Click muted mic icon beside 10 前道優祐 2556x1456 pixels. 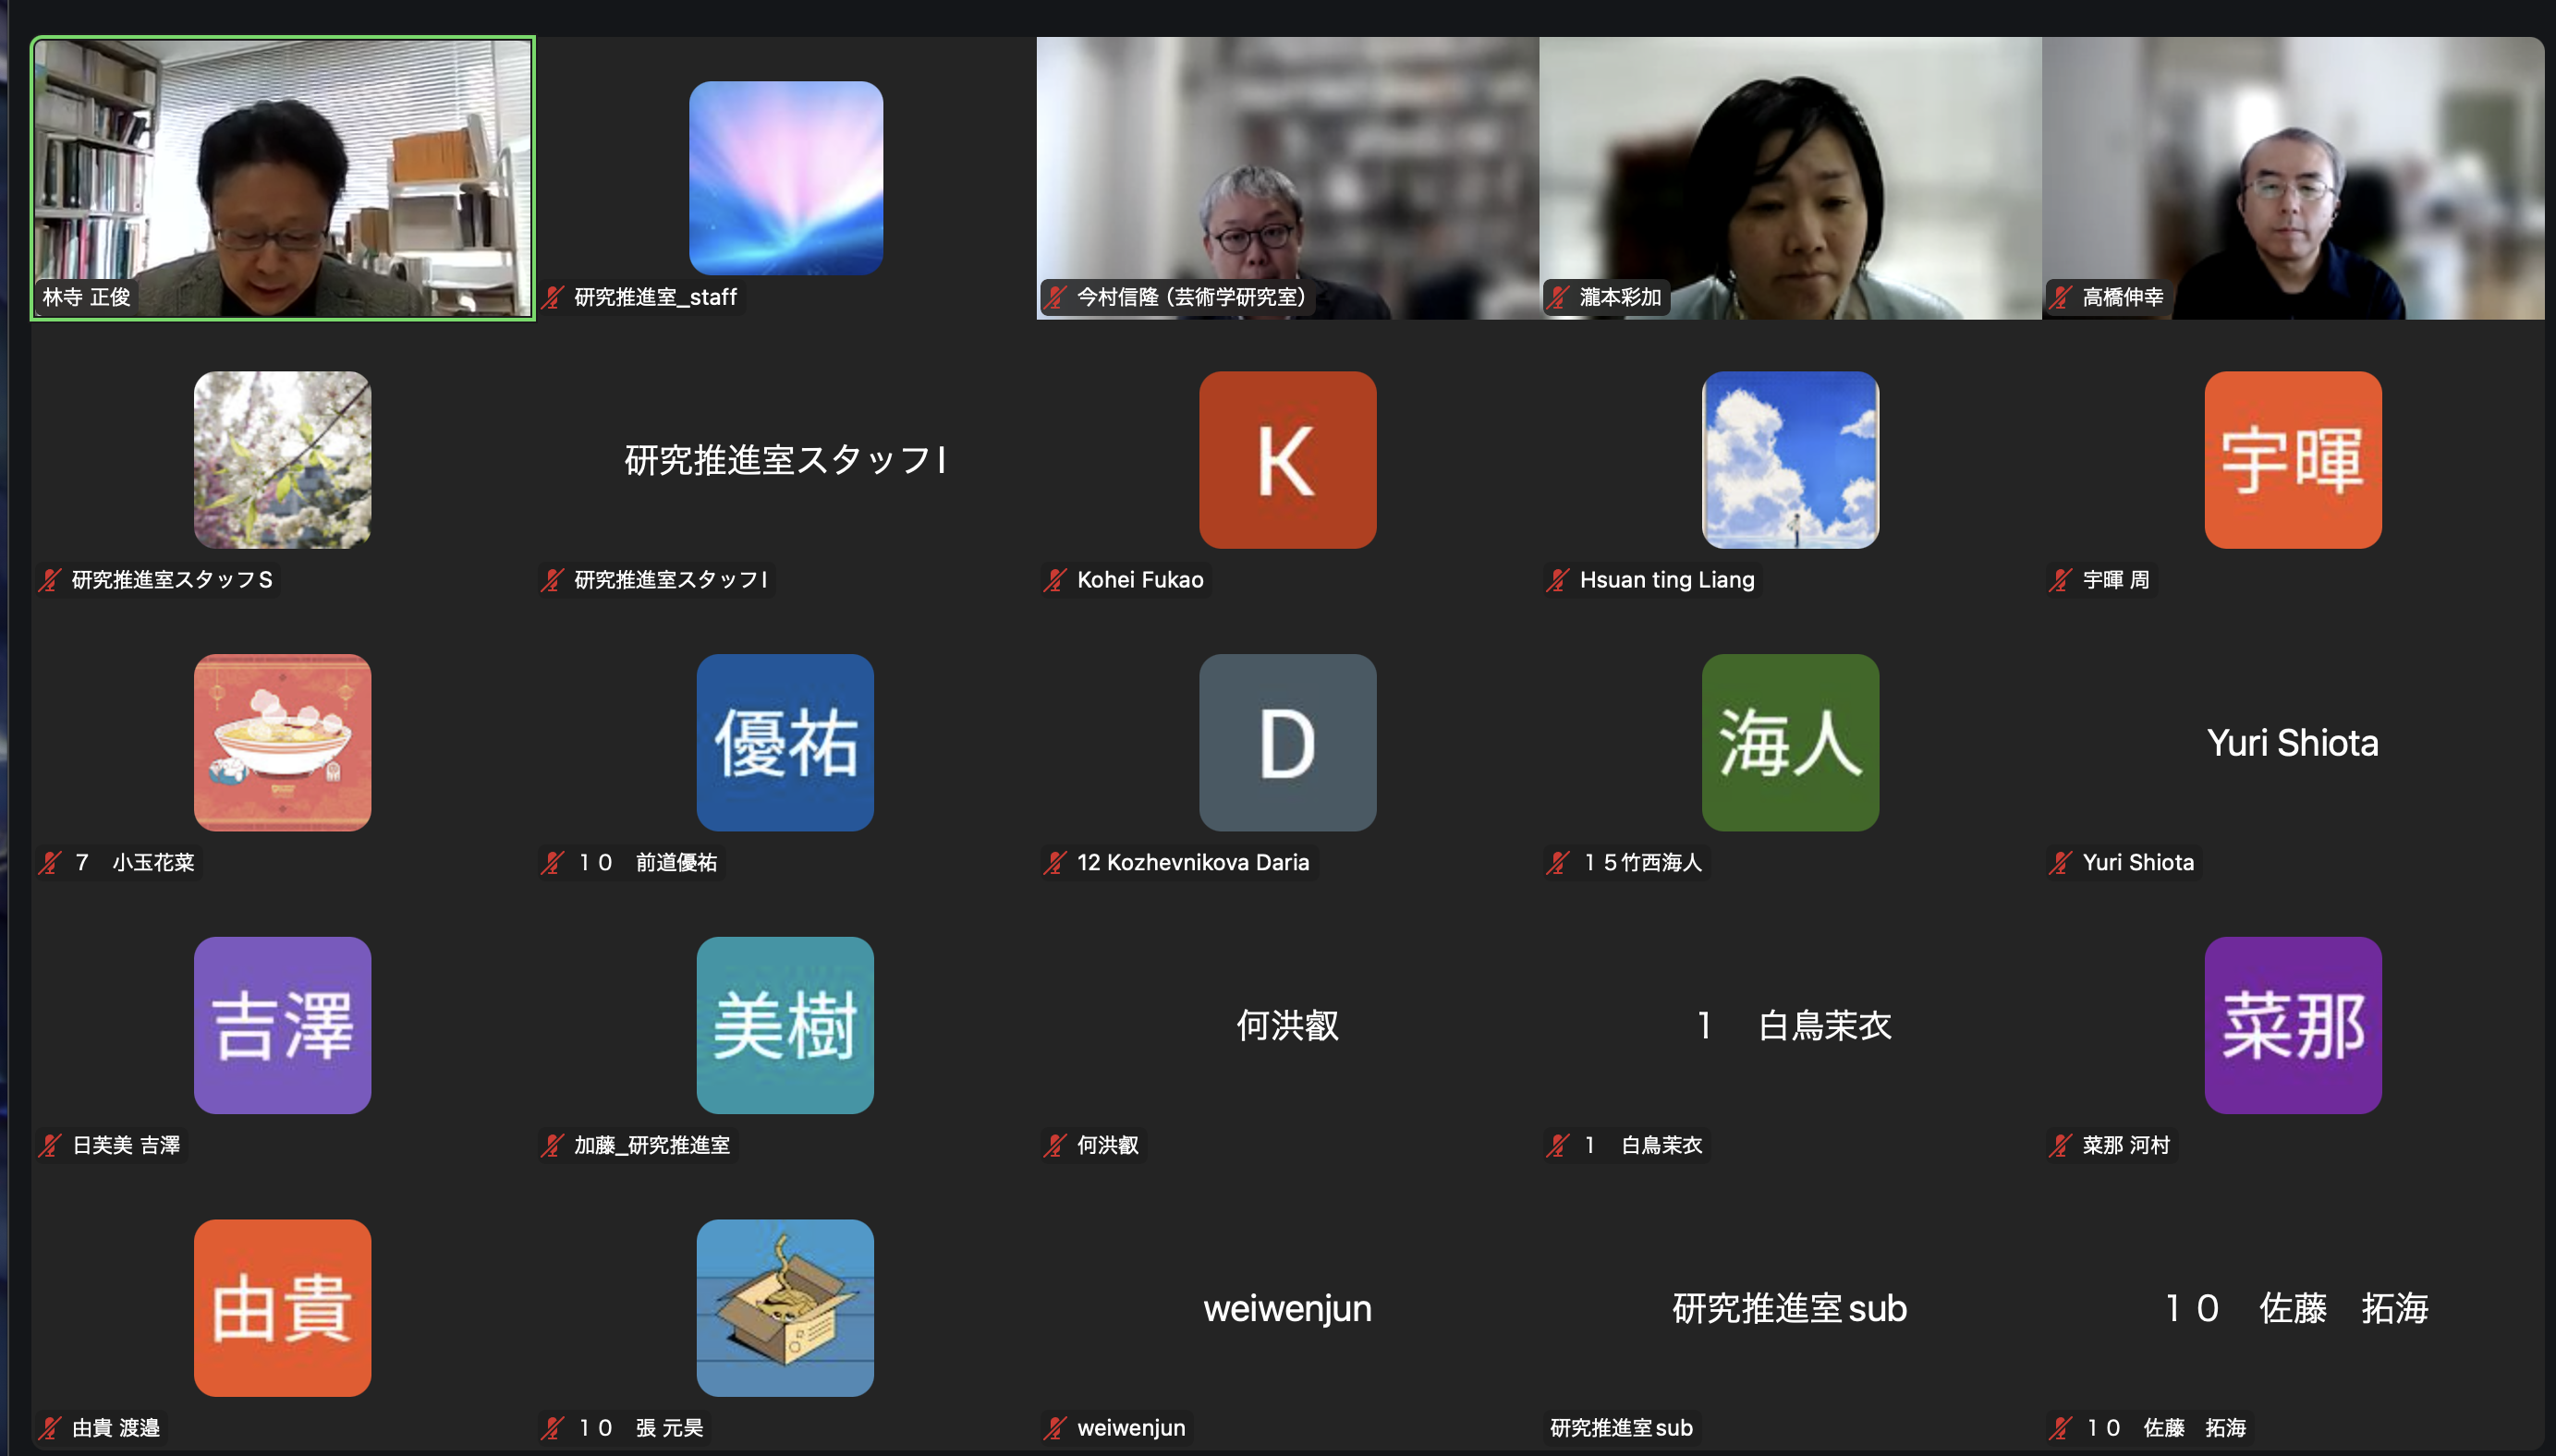(x=553, y=863)
